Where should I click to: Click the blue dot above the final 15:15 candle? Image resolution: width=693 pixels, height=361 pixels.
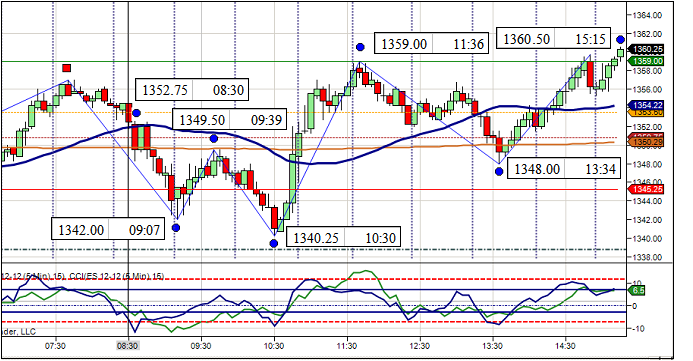click(x=621, y=40)
